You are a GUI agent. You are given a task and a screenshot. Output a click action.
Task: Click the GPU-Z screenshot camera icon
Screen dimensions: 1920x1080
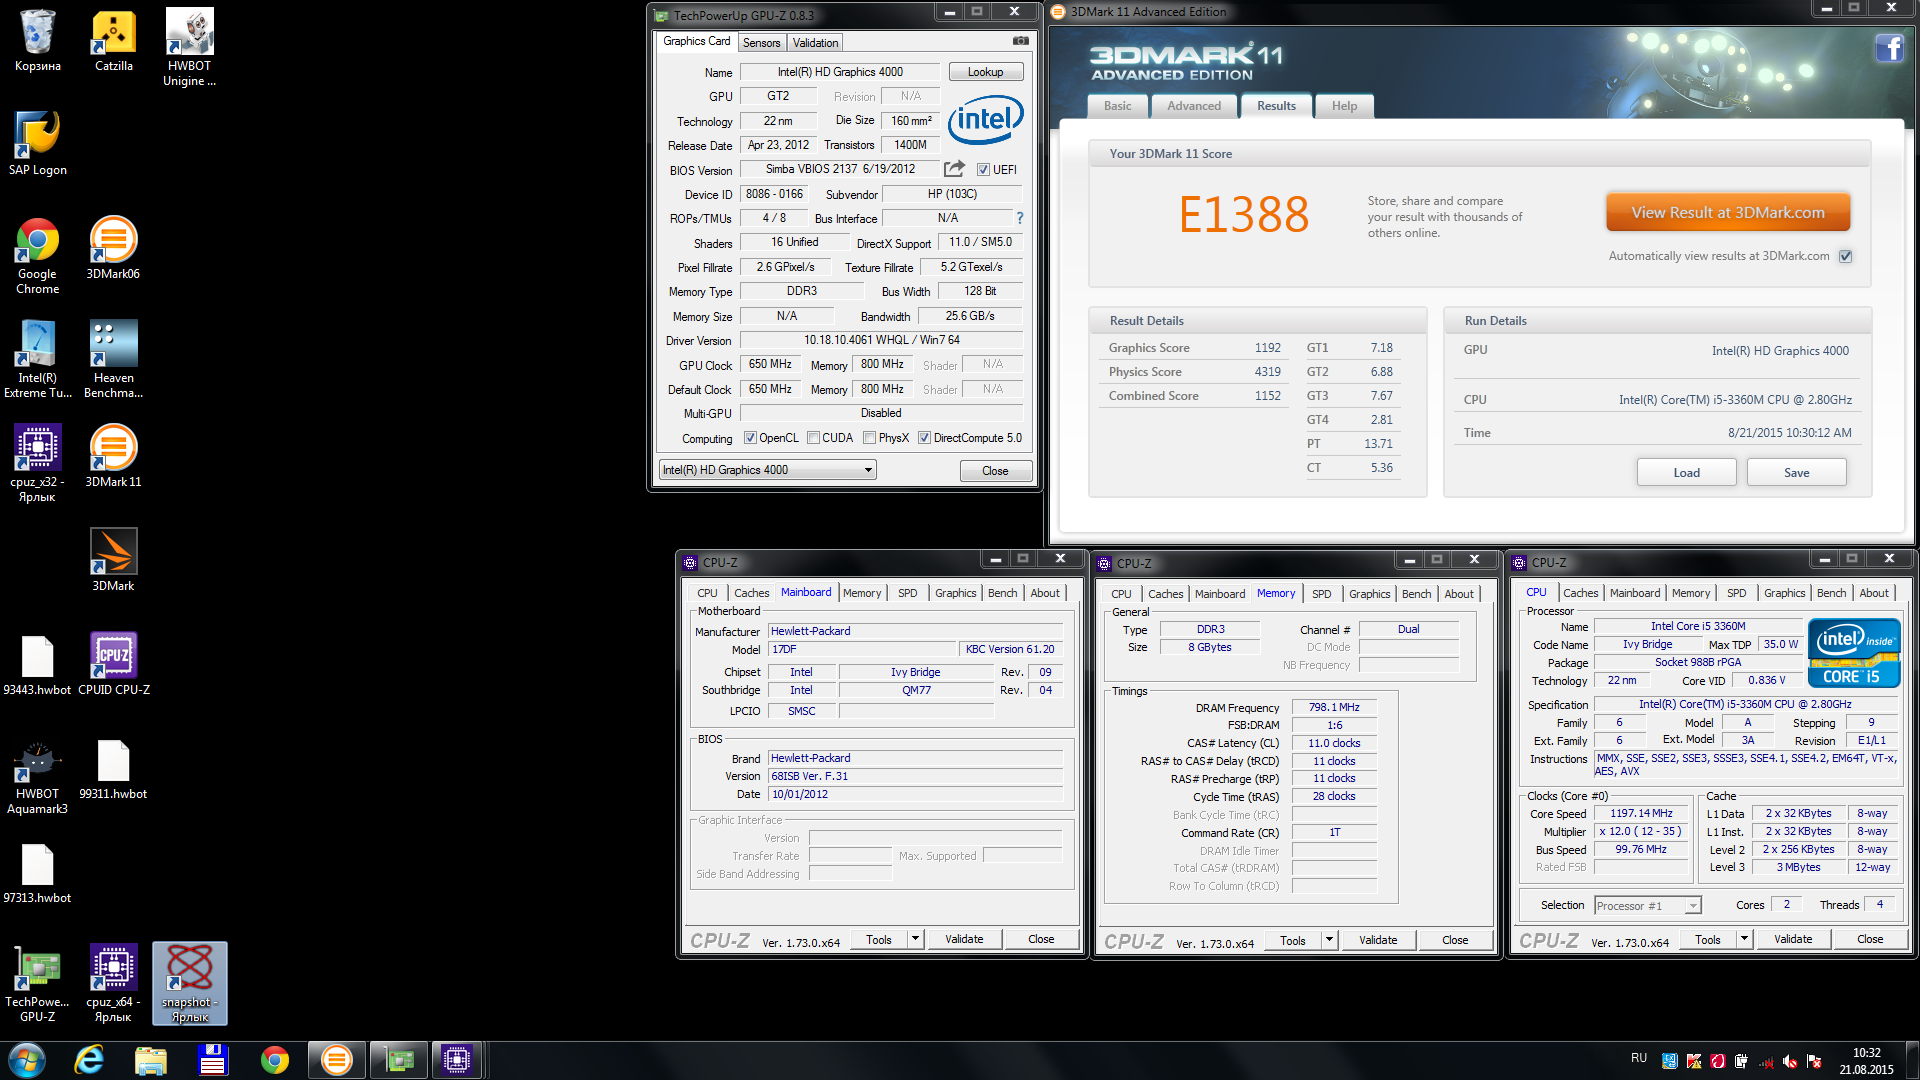(1020, 41)
